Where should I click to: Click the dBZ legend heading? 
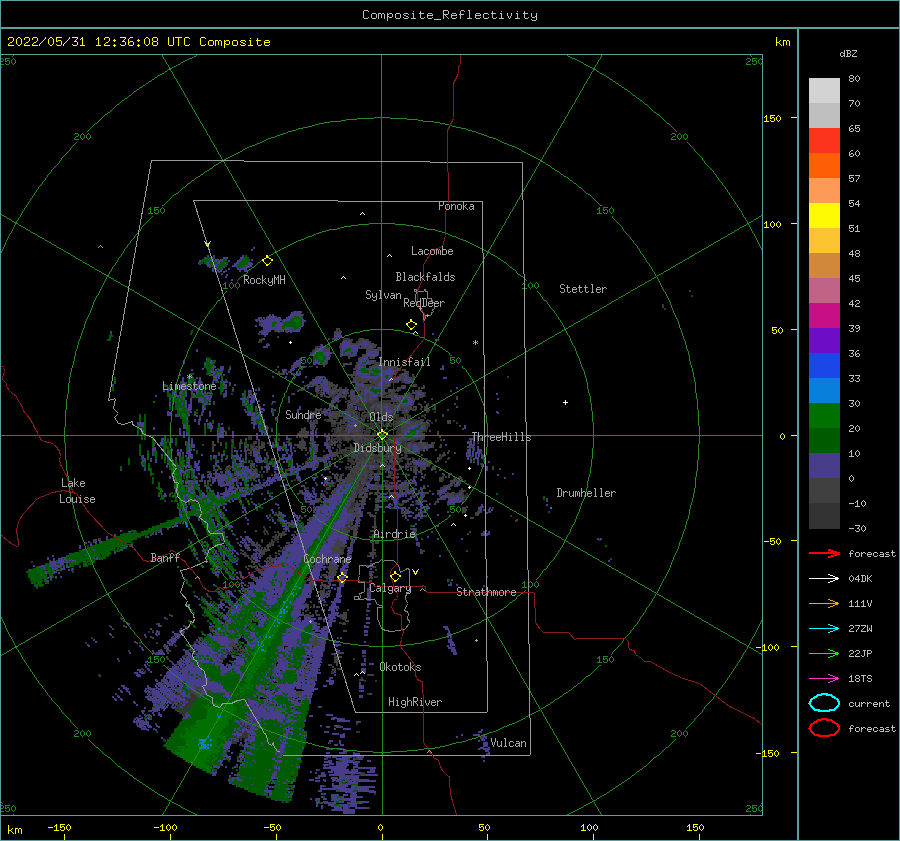[848, 53]
